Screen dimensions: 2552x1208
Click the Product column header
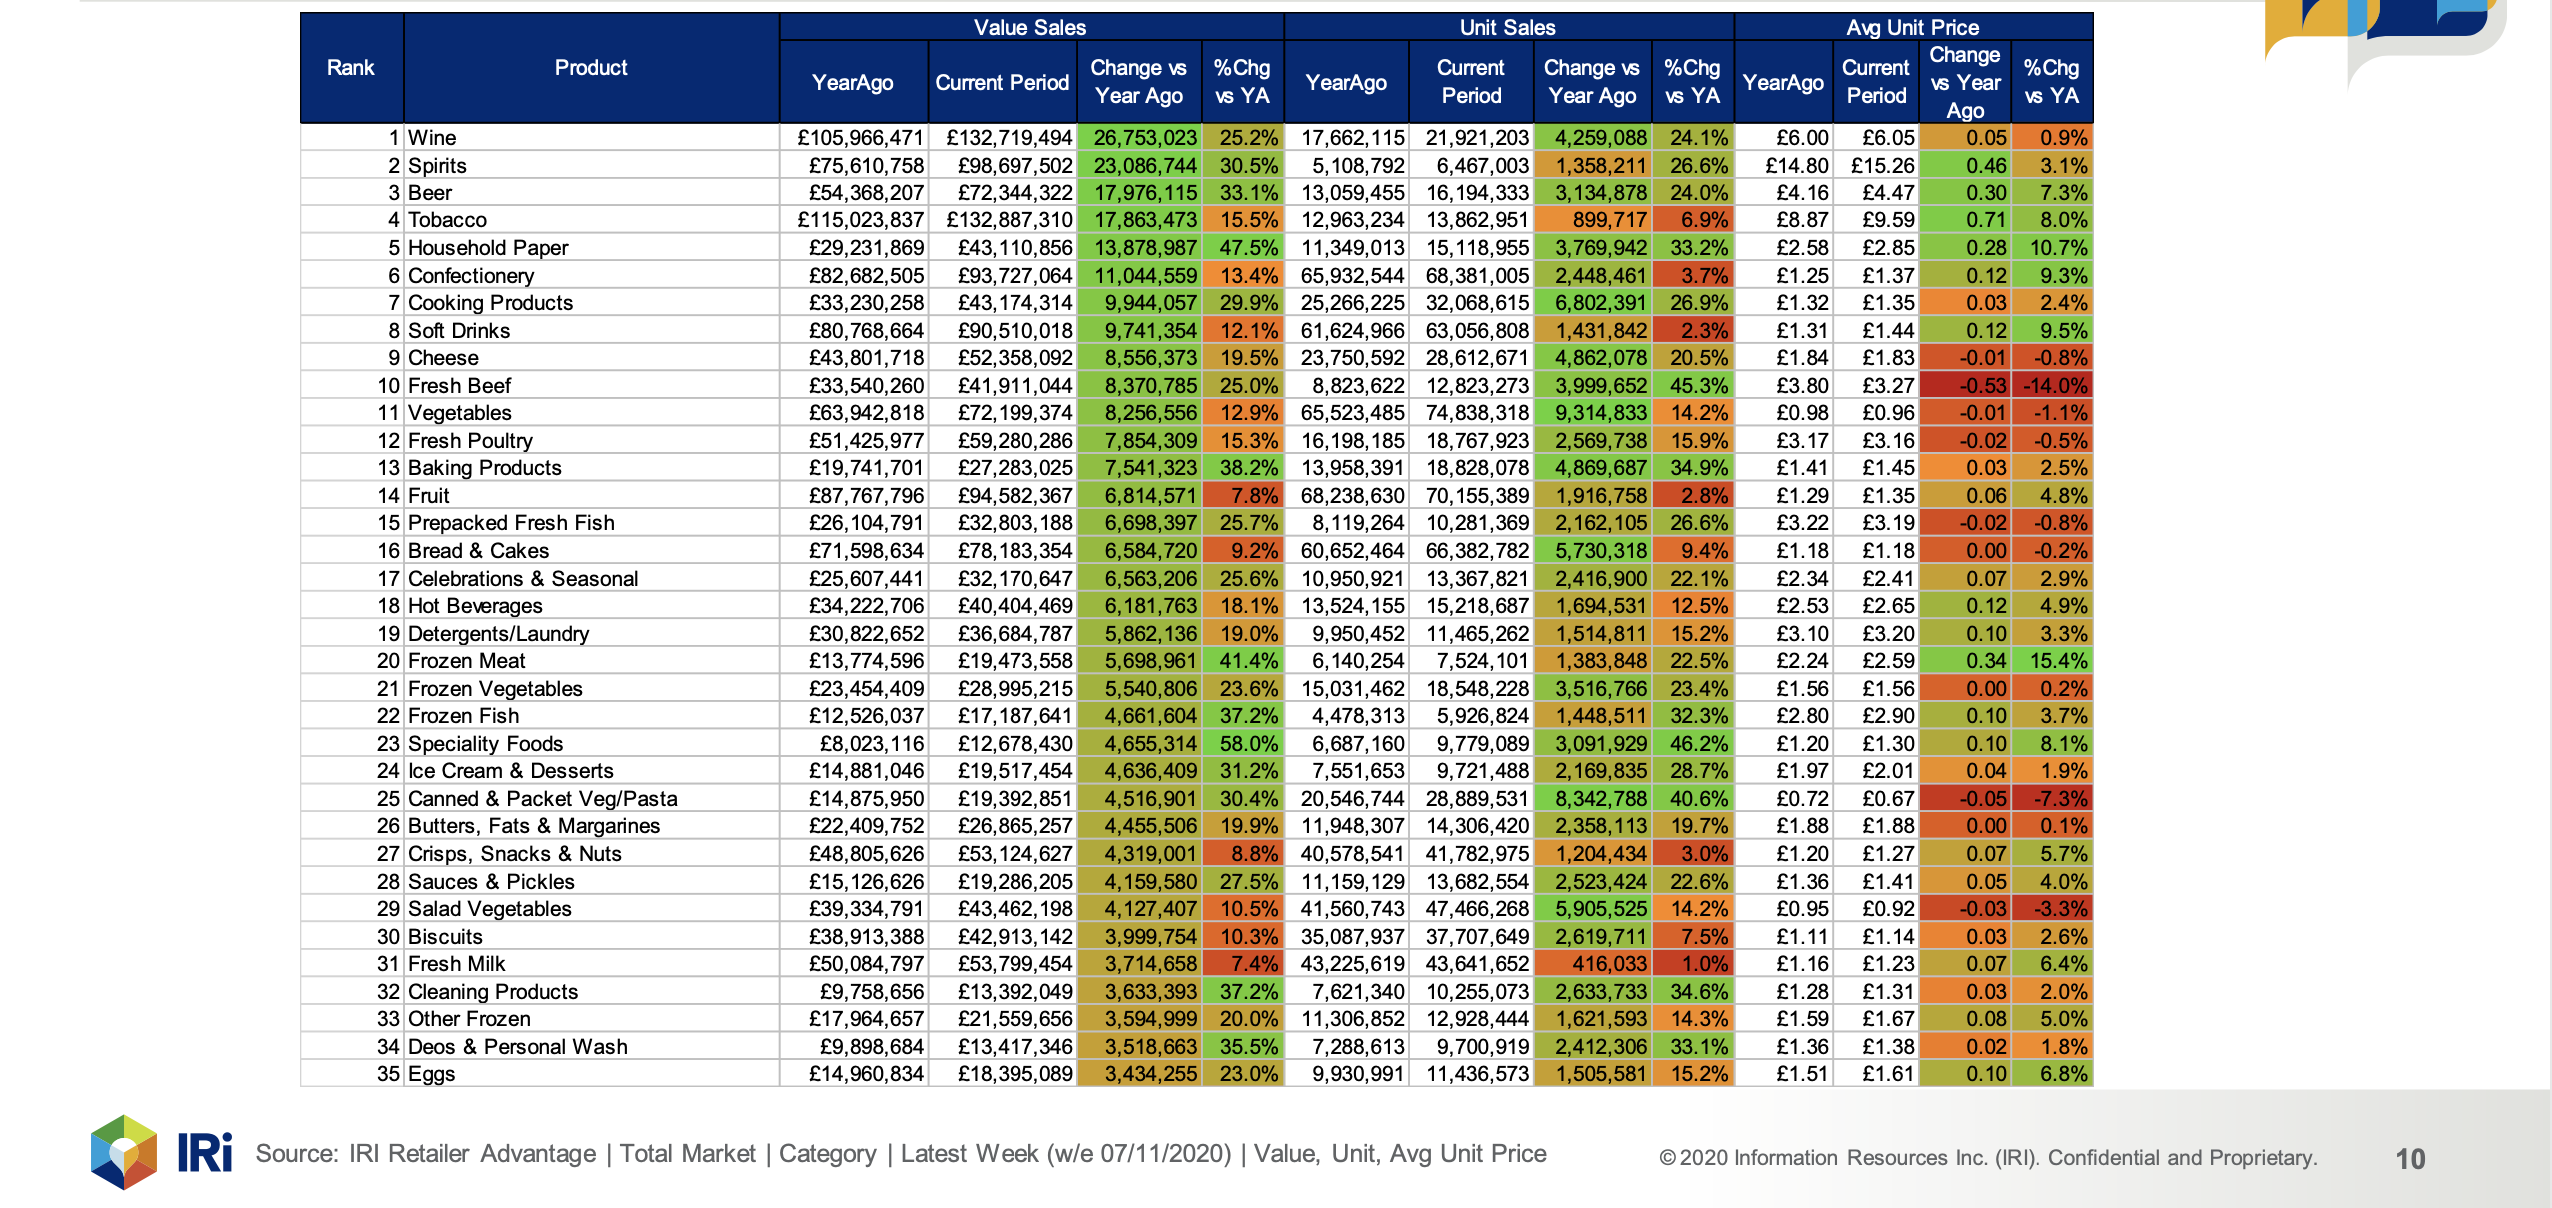point(591,68)
